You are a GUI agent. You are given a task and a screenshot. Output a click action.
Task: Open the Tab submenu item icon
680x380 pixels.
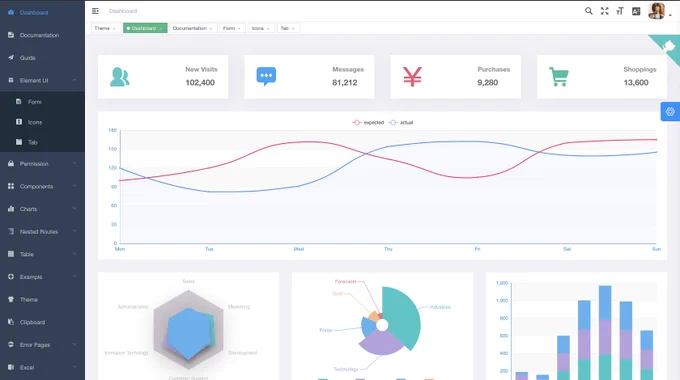[19, 142]
